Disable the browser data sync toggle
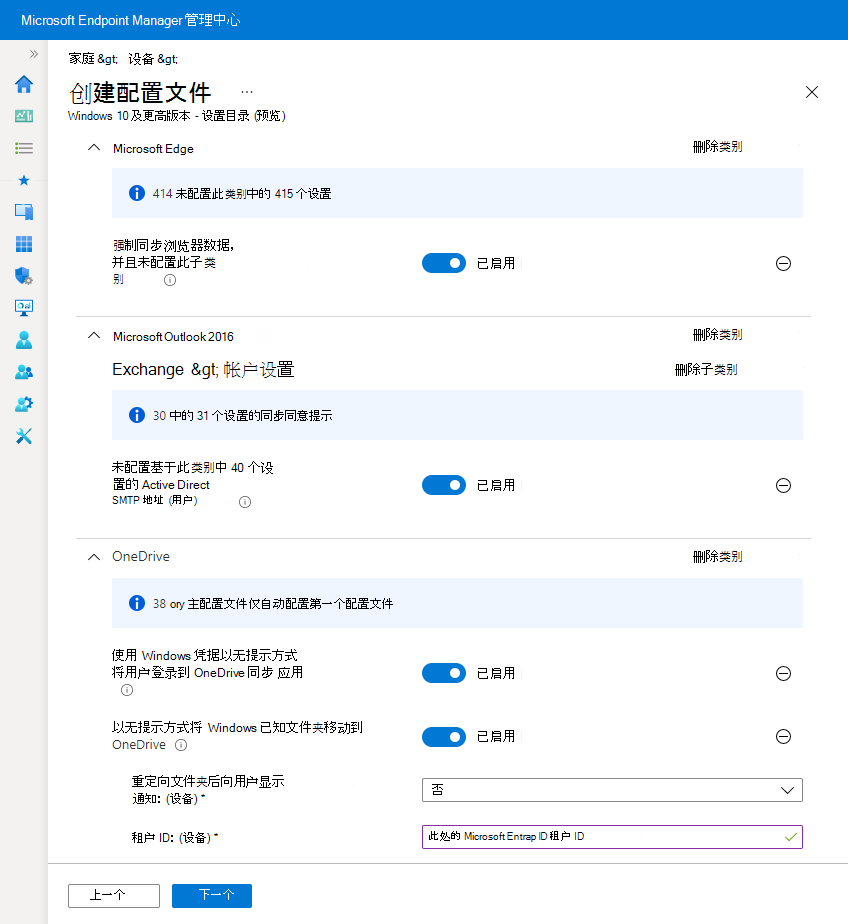Screen dimensions: 848x924 444,263
